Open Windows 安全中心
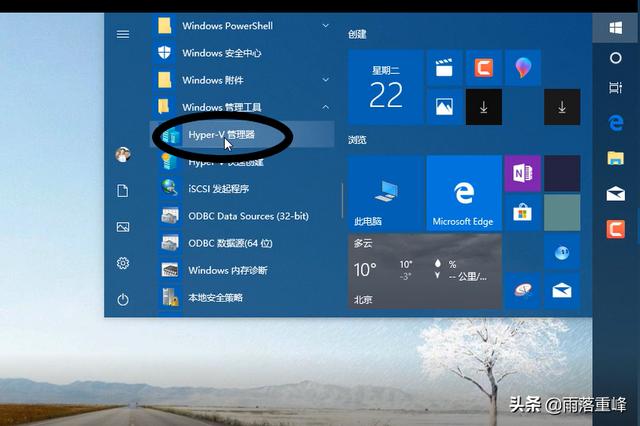Screen dimensions: 640x426 (x=243, y=53)
